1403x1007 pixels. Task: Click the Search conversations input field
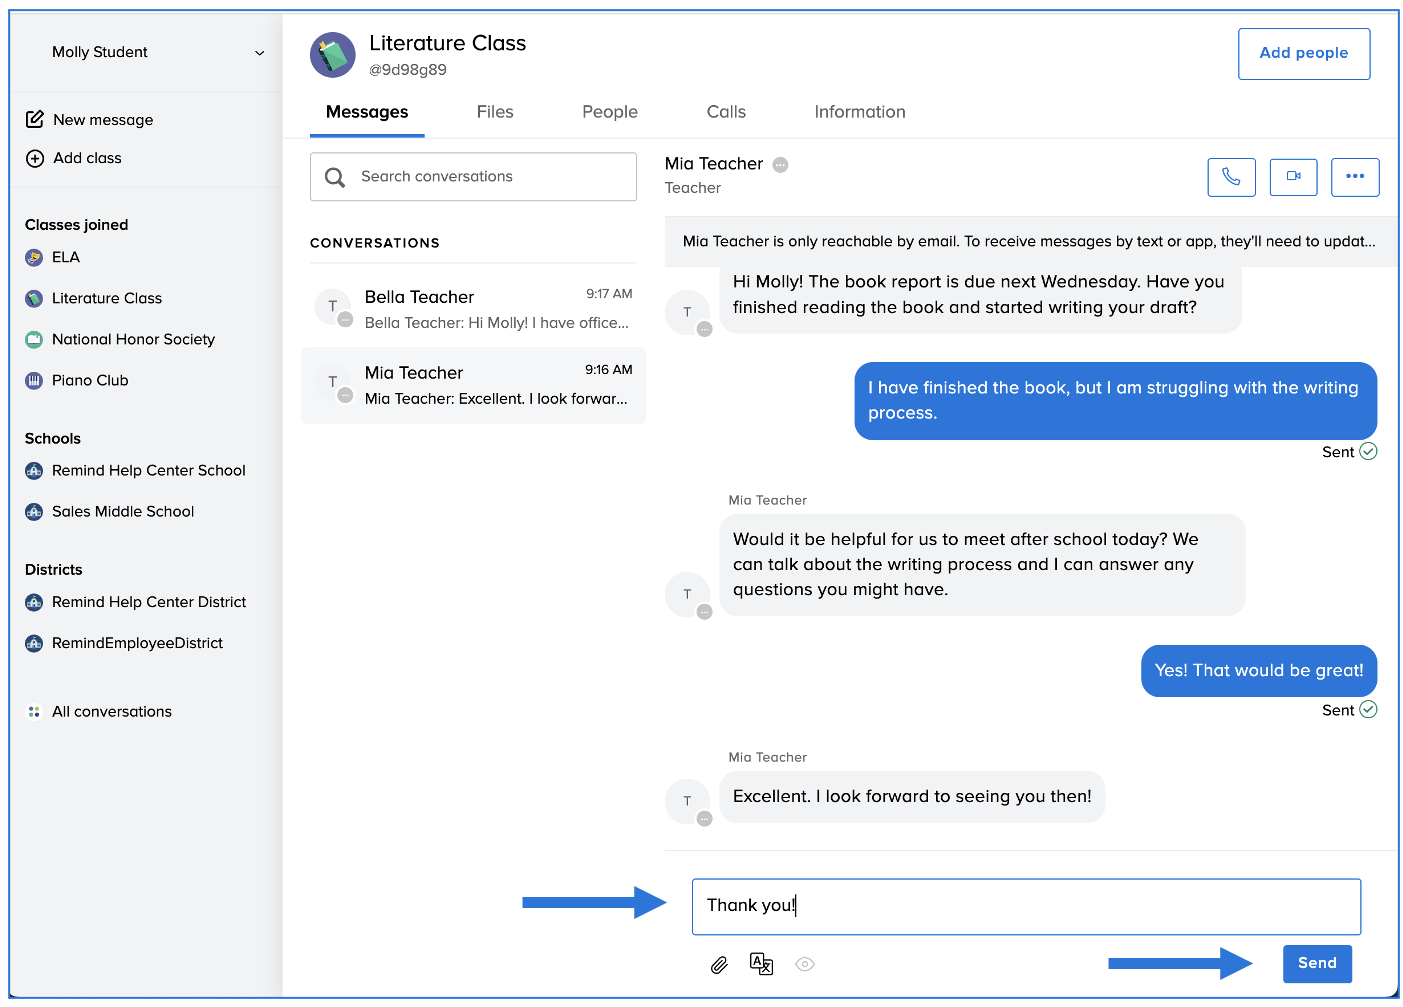(473, 176)
